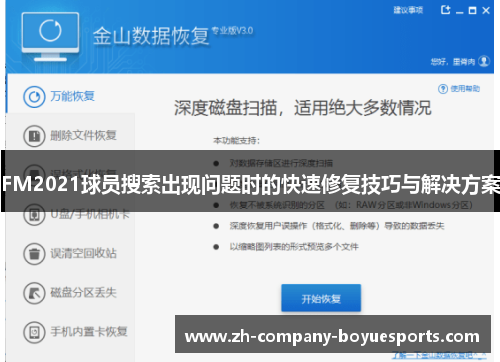Select the 万能恢复 recovery mode icon

point(34,97)
